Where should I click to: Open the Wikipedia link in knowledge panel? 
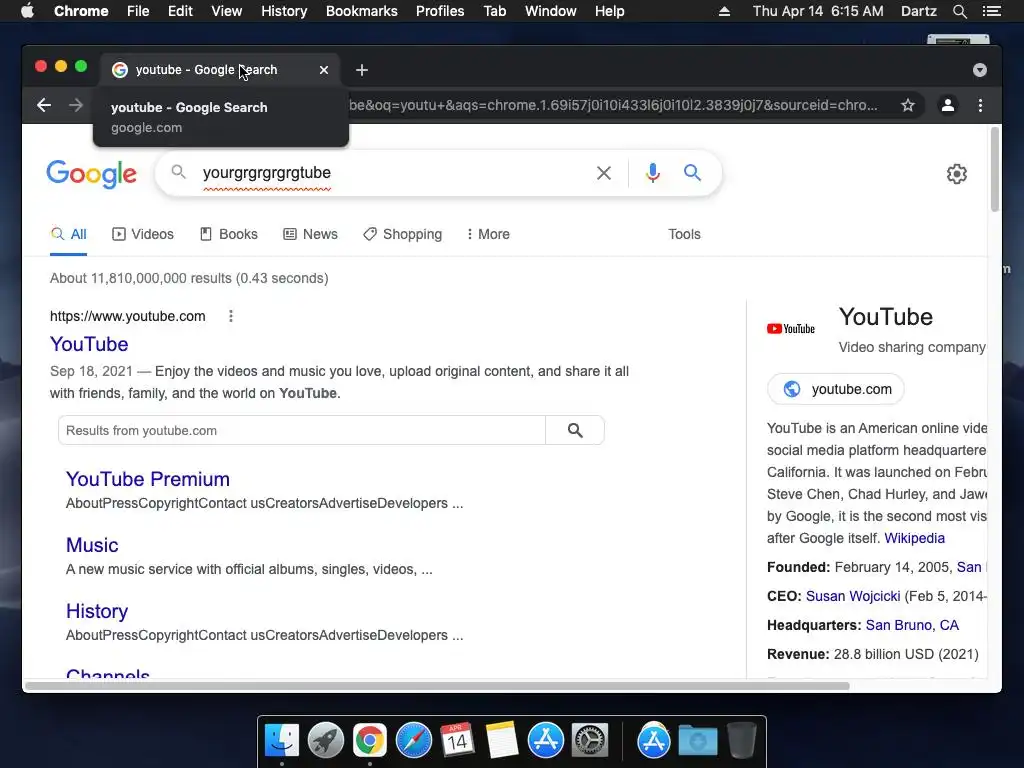pos(914,538)
